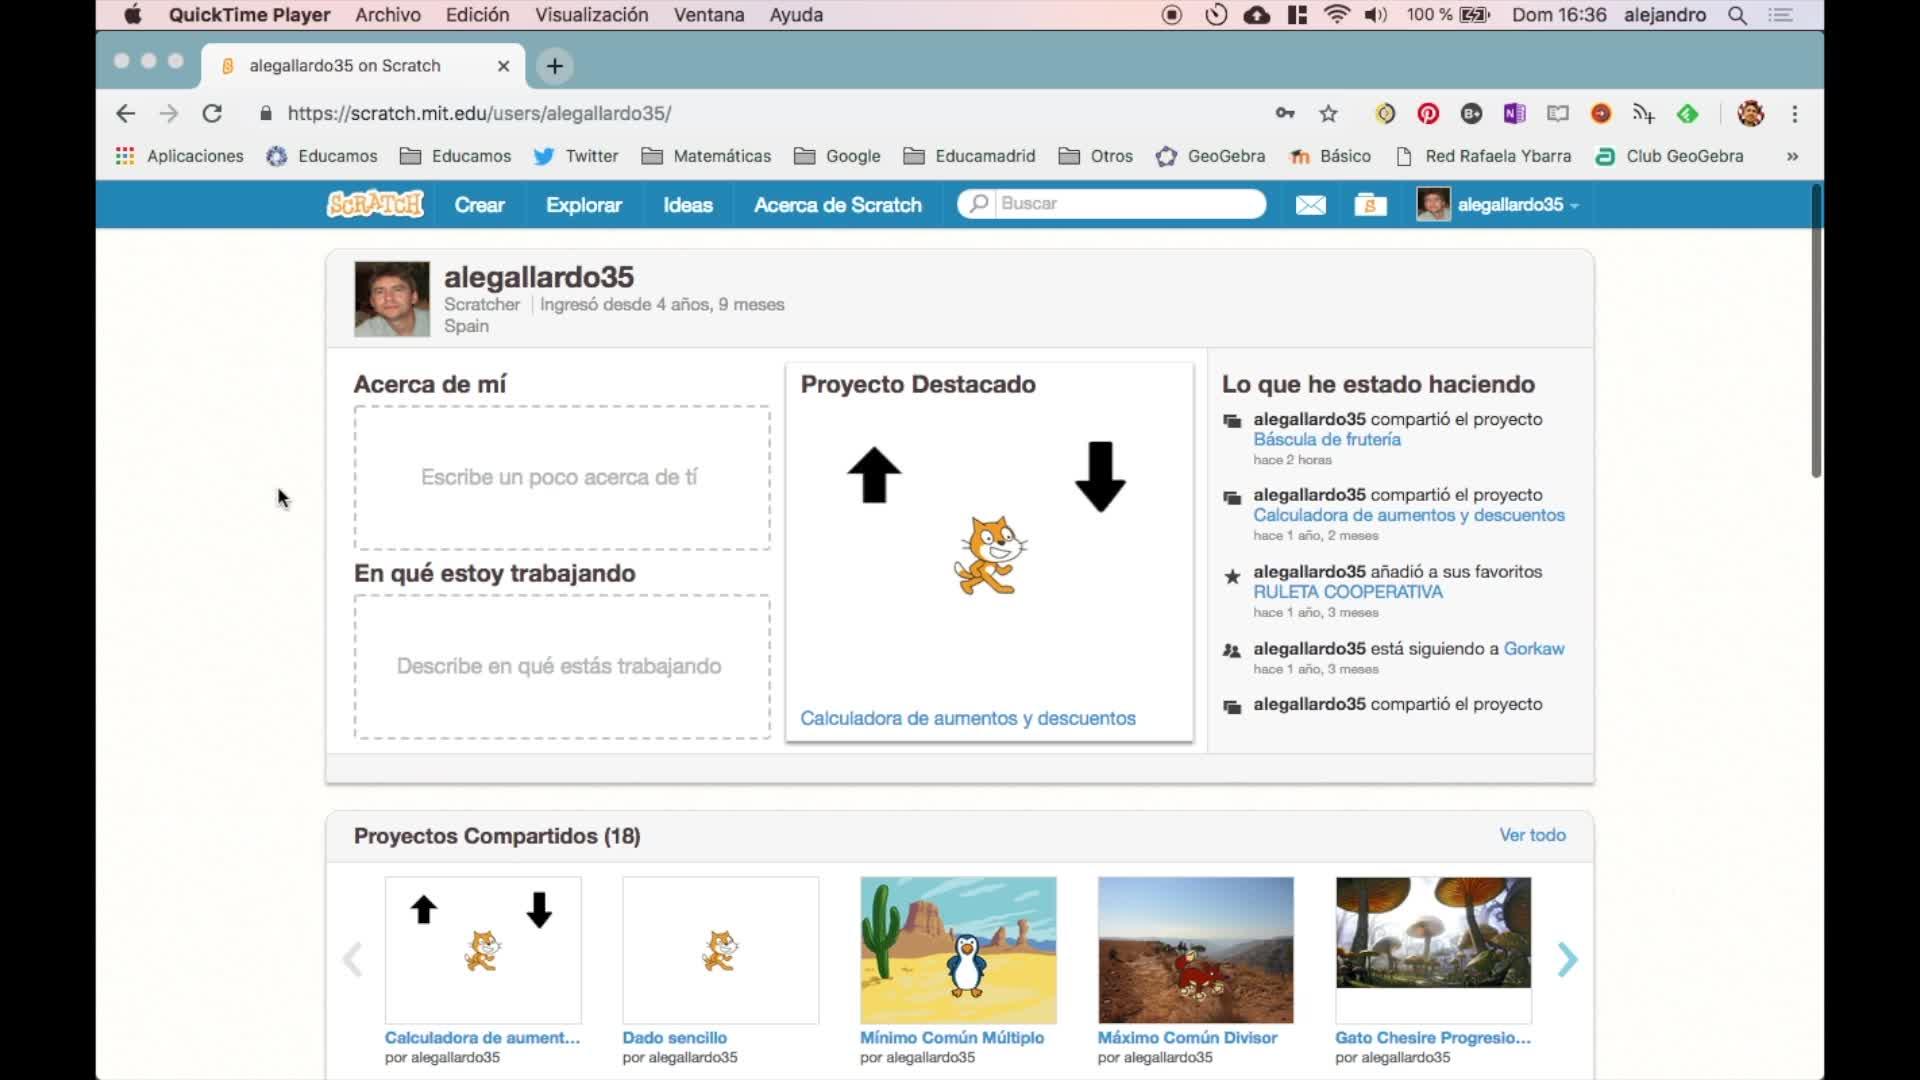The width and height of the screenshot is (1920, 1080).
Task: Open the Visualización menu in menu bar
Action: pos(591,15)
